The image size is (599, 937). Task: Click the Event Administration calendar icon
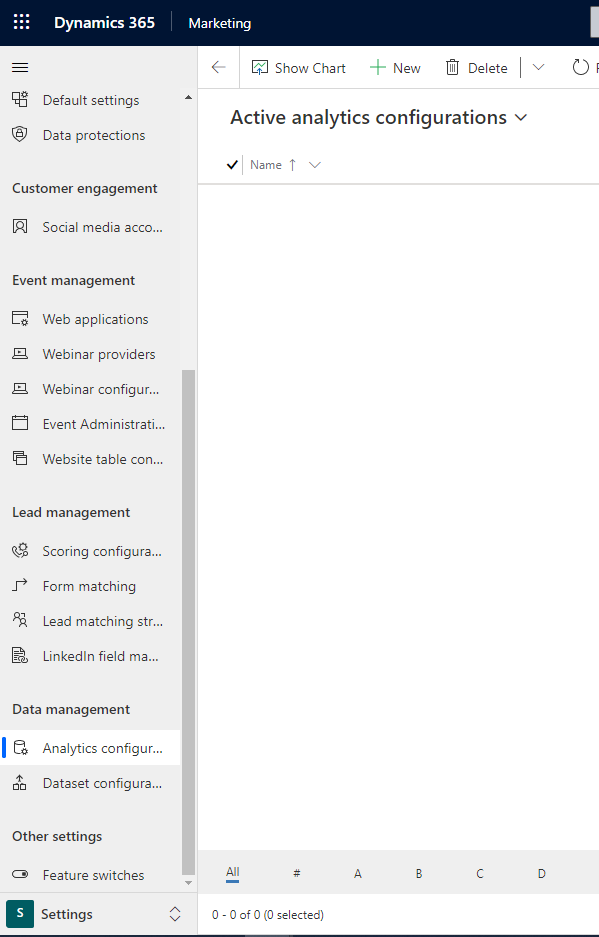20,424
